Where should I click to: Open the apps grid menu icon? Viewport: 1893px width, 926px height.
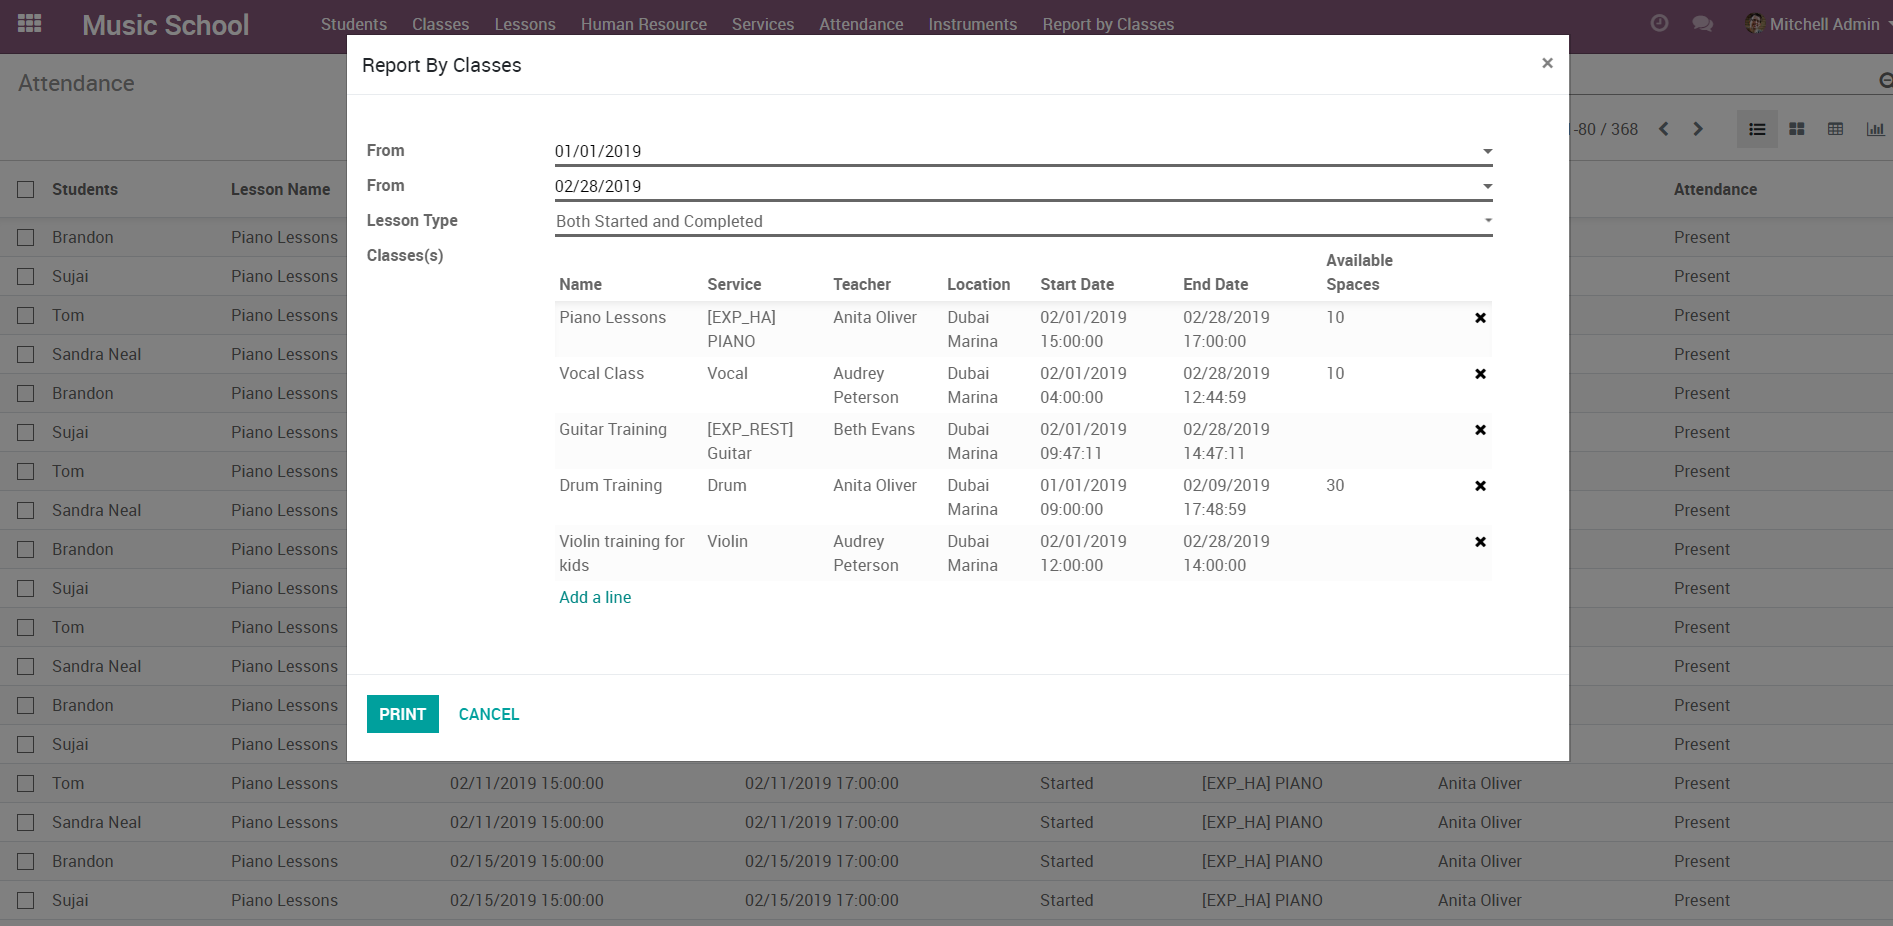pyautogui.click(x=30, y=24)
